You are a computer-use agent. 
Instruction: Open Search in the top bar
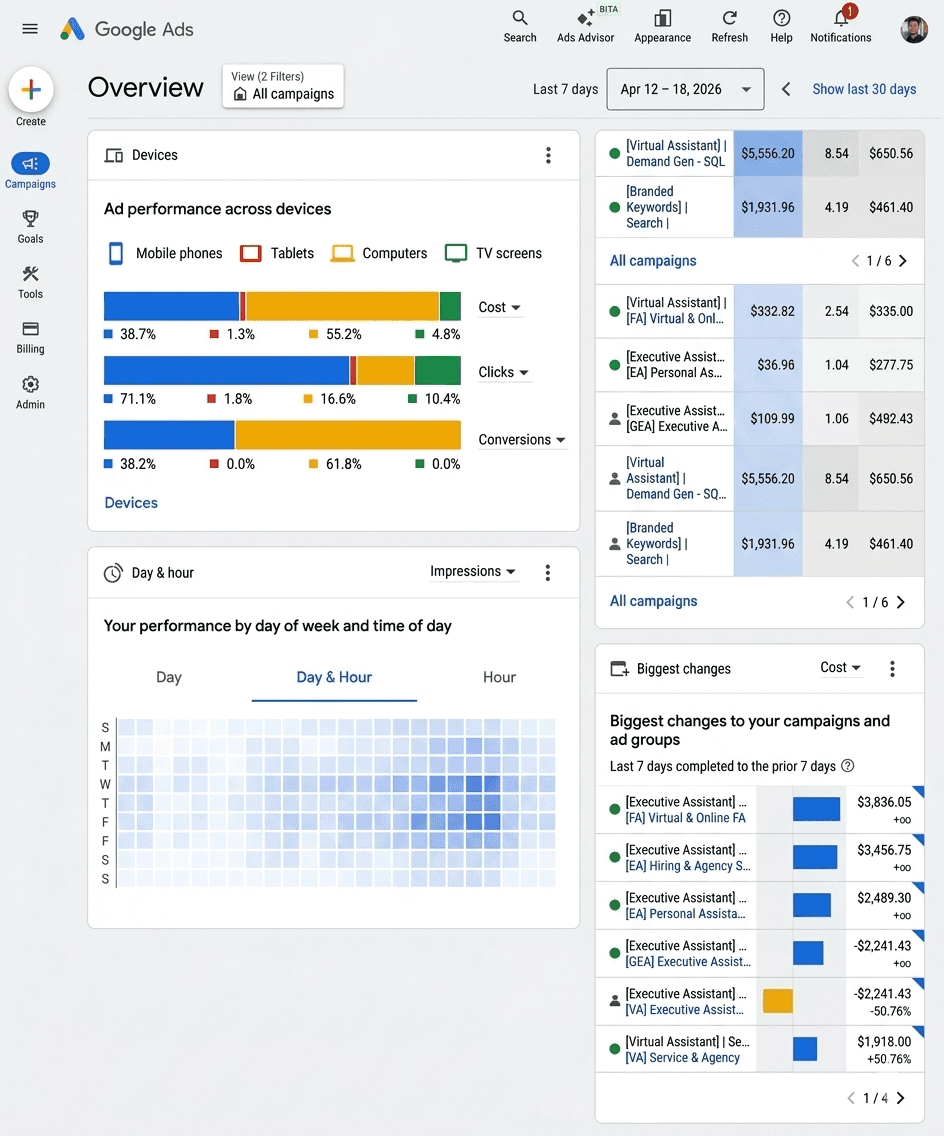519,26
